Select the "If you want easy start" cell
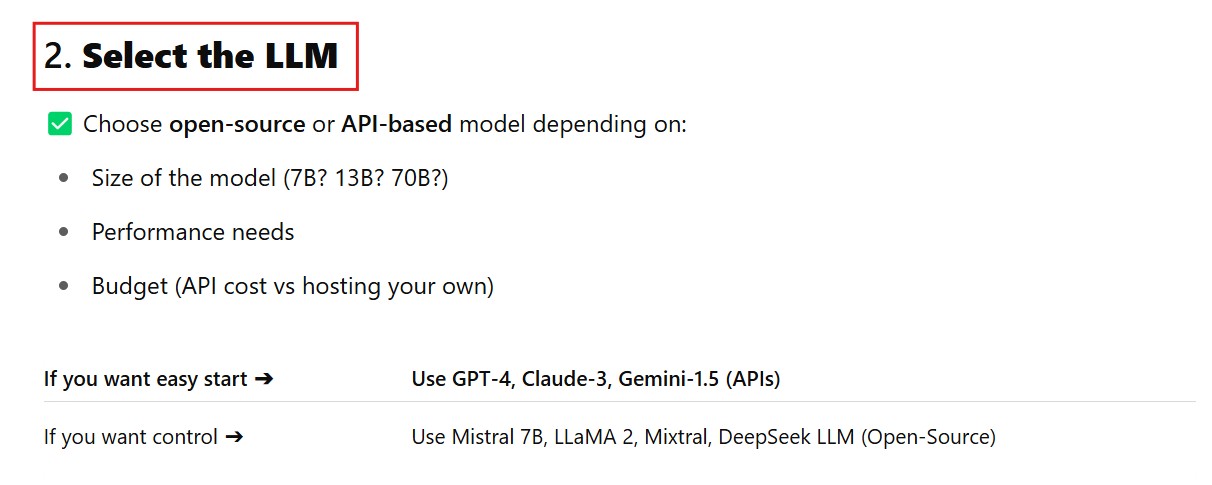 pyautogui.click(x=145, y=379)
